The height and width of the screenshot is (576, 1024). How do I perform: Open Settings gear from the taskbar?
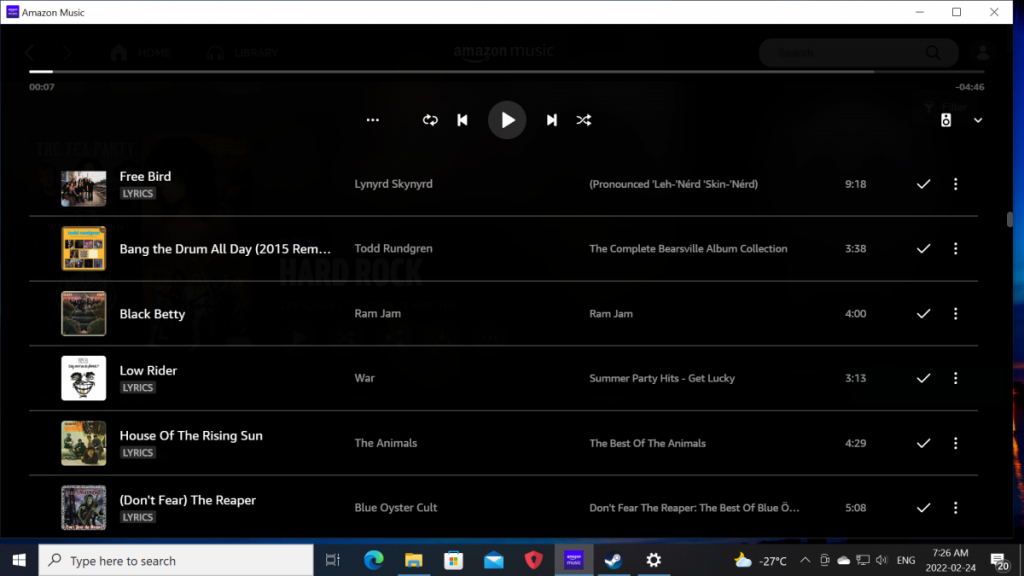pos(654,560)
